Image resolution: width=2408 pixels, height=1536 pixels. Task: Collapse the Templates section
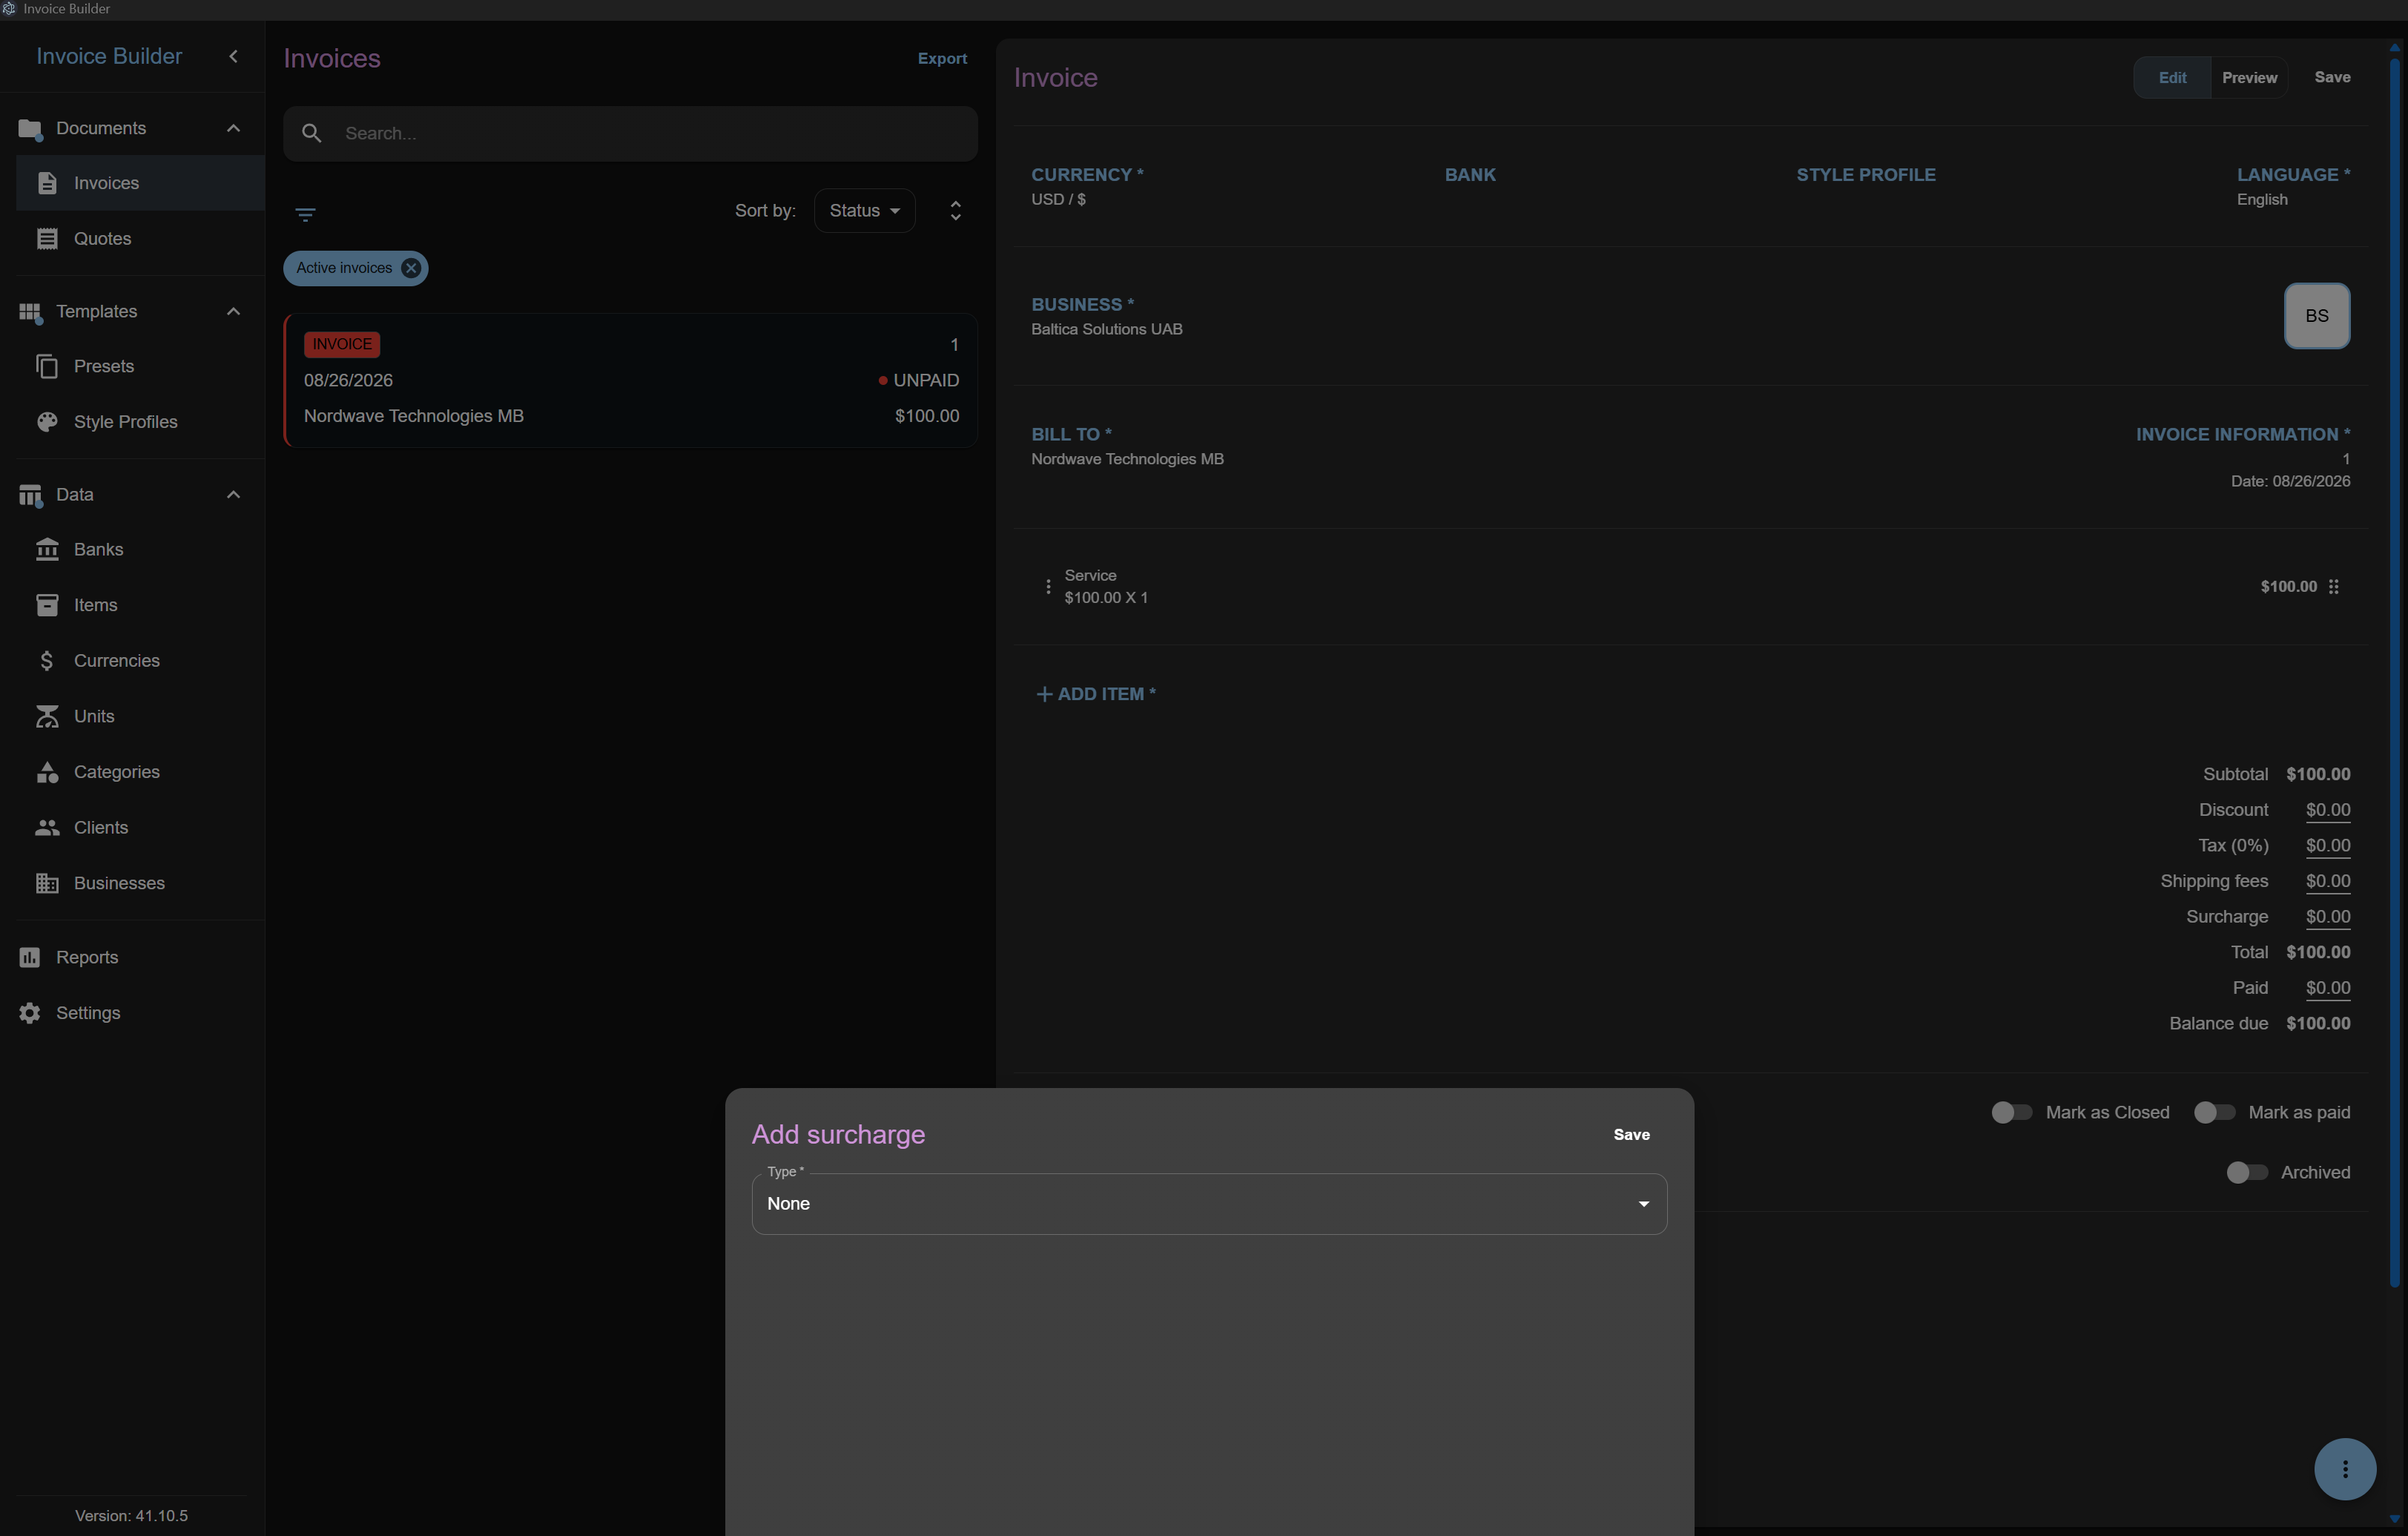click(x=233, y=311)
